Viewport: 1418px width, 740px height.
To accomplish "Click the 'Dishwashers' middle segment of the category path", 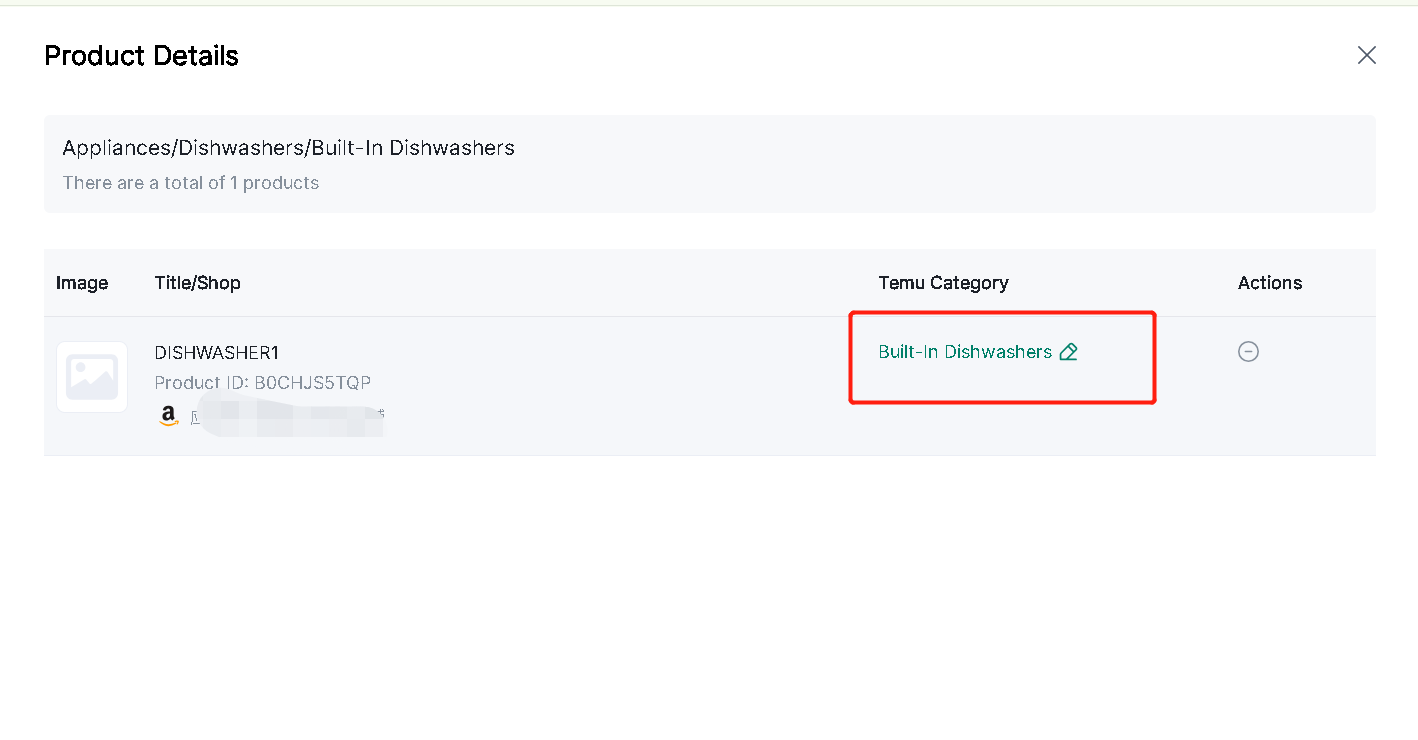I will [x=242, y=148].
